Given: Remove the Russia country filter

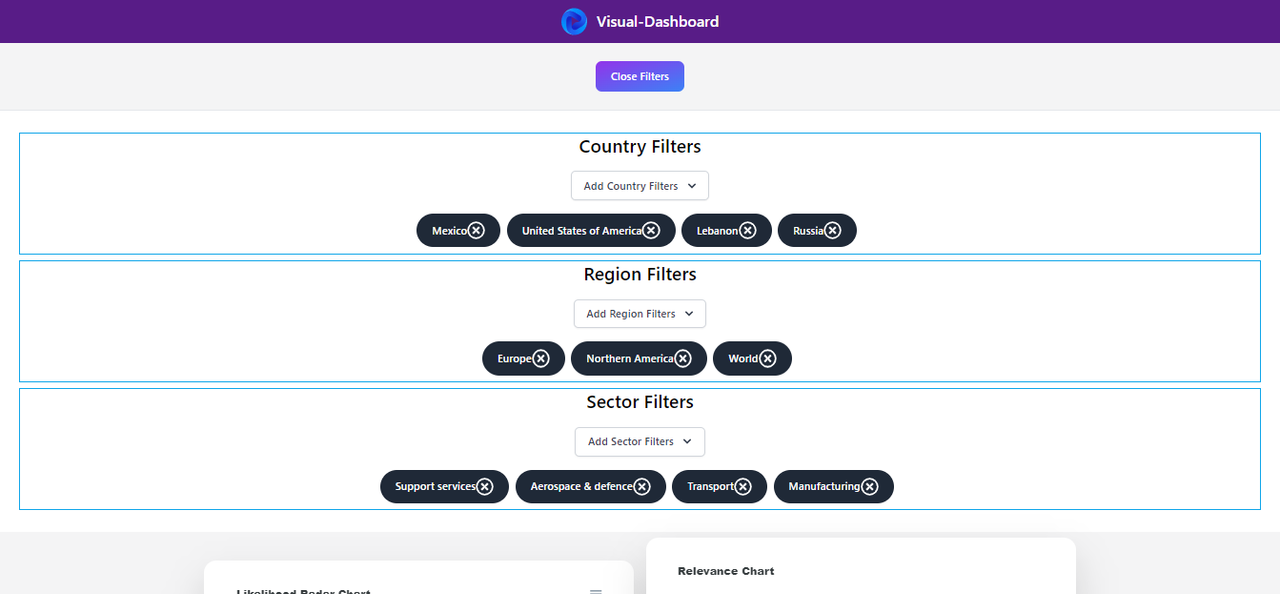Looking at the screenshot, I should point(833,231).
